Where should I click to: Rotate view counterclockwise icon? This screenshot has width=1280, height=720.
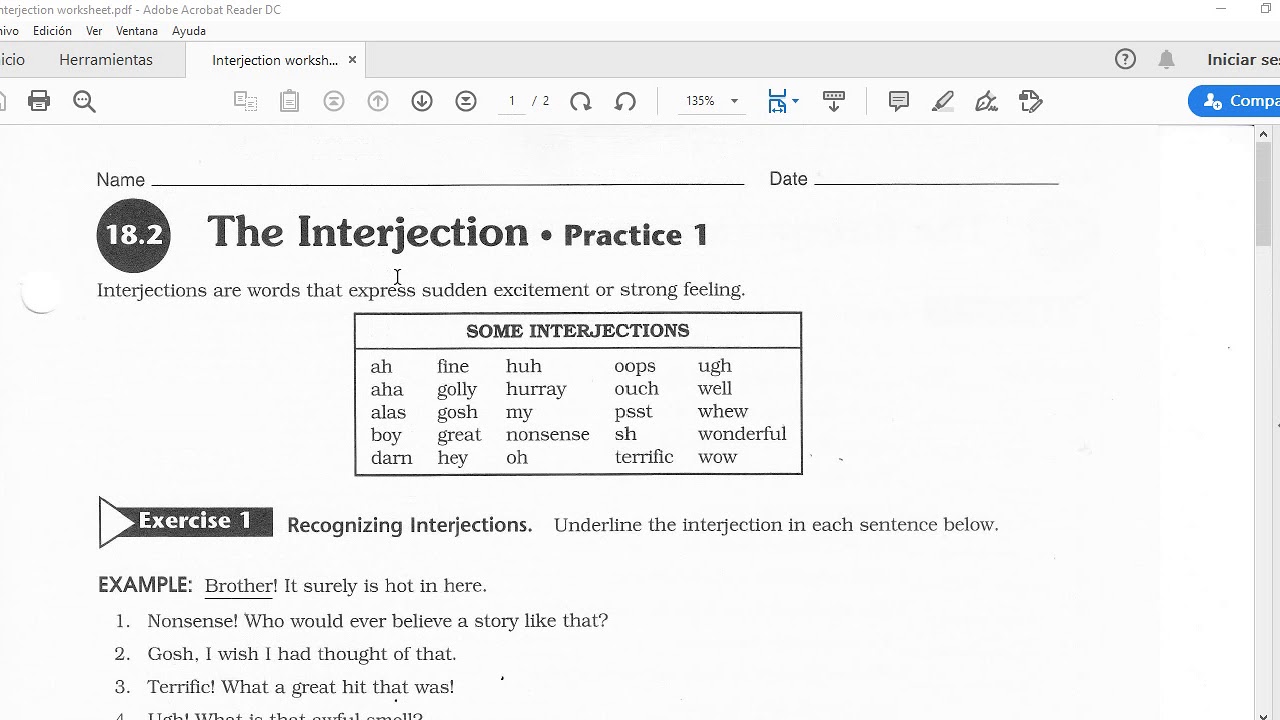point(625,101)
